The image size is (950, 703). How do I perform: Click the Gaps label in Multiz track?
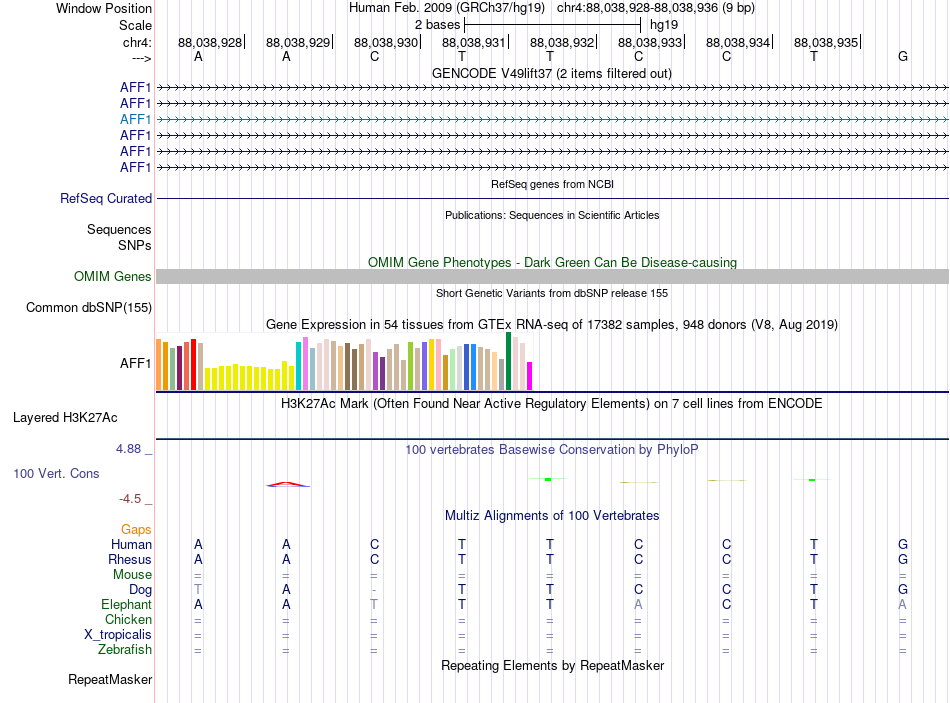point(136,530)
